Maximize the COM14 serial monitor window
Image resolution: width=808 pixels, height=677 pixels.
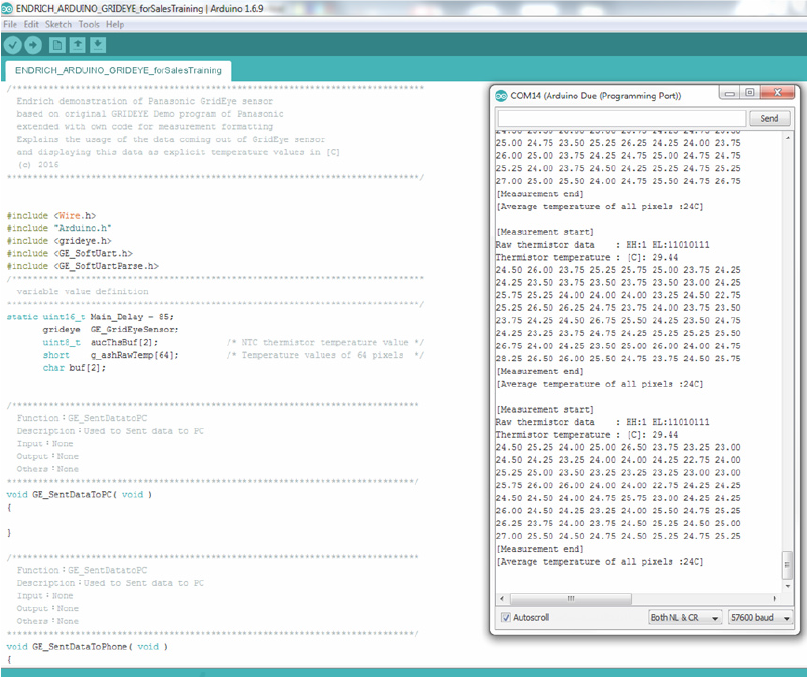[x=747, y=94]
